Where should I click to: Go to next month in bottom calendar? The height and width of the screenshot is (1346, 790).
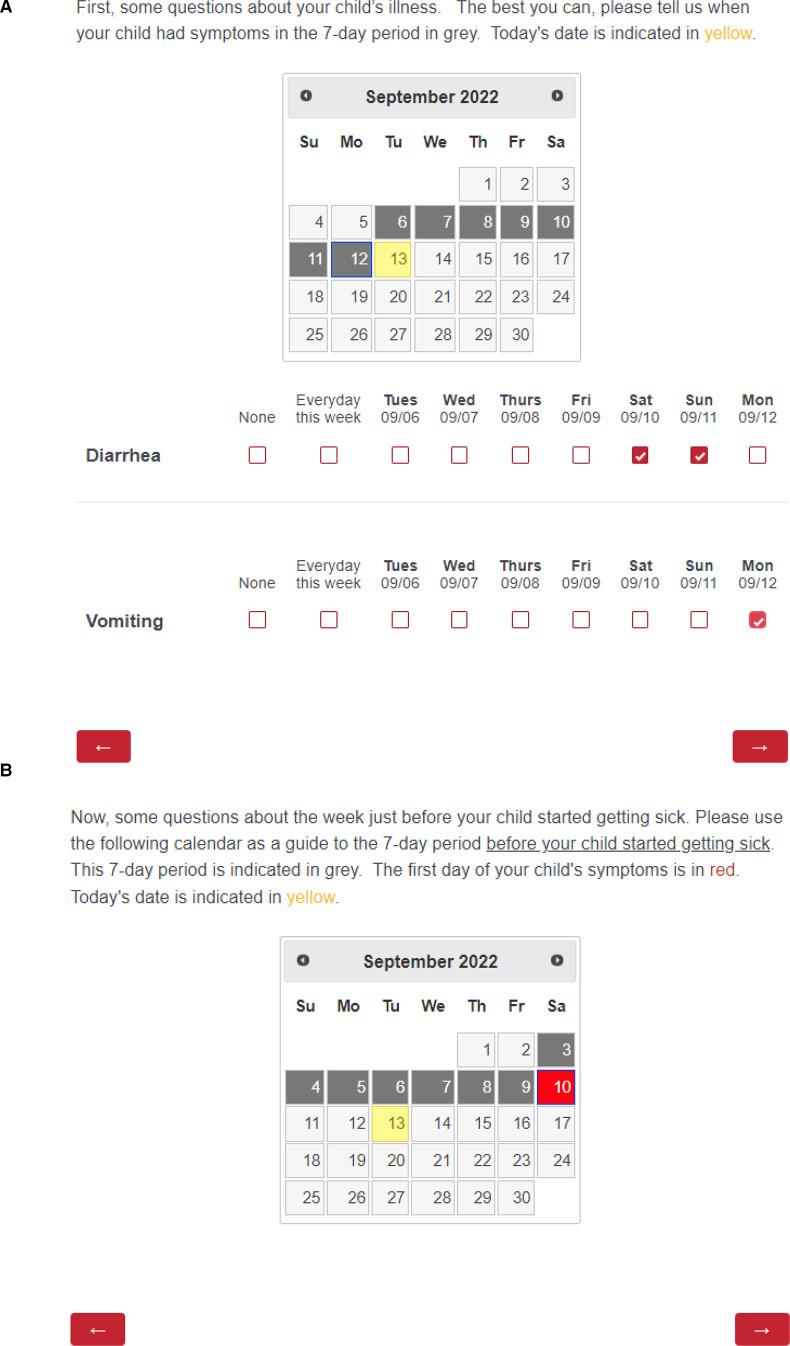[x=557, y=960]
